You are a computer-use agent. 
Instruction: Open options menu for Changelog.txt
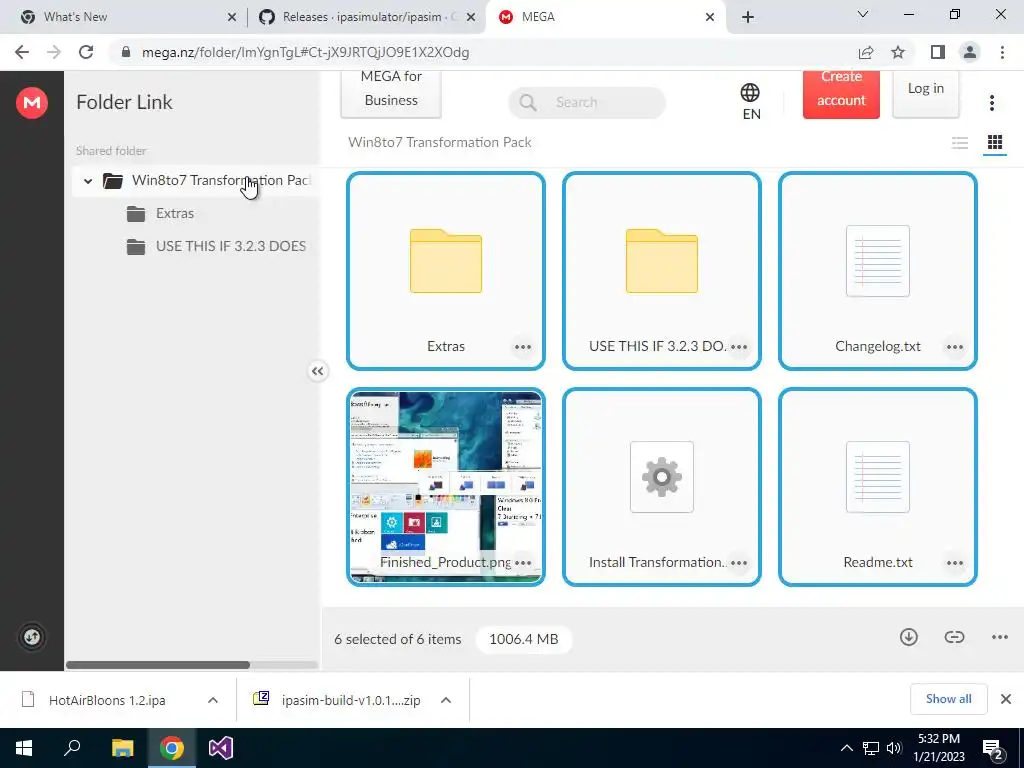coord(955,347)
